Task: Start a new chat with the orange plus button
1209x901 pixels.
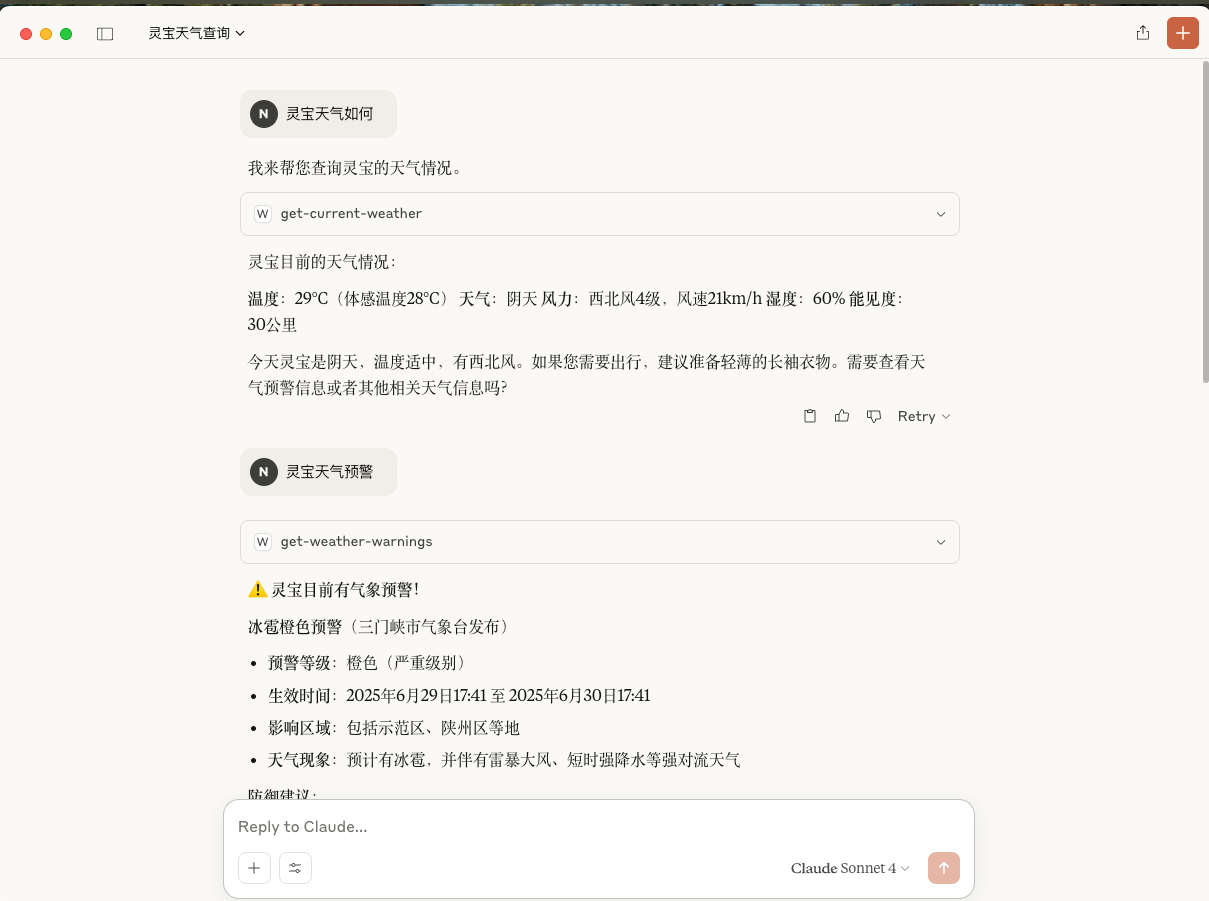Action: click(1183, 32)
